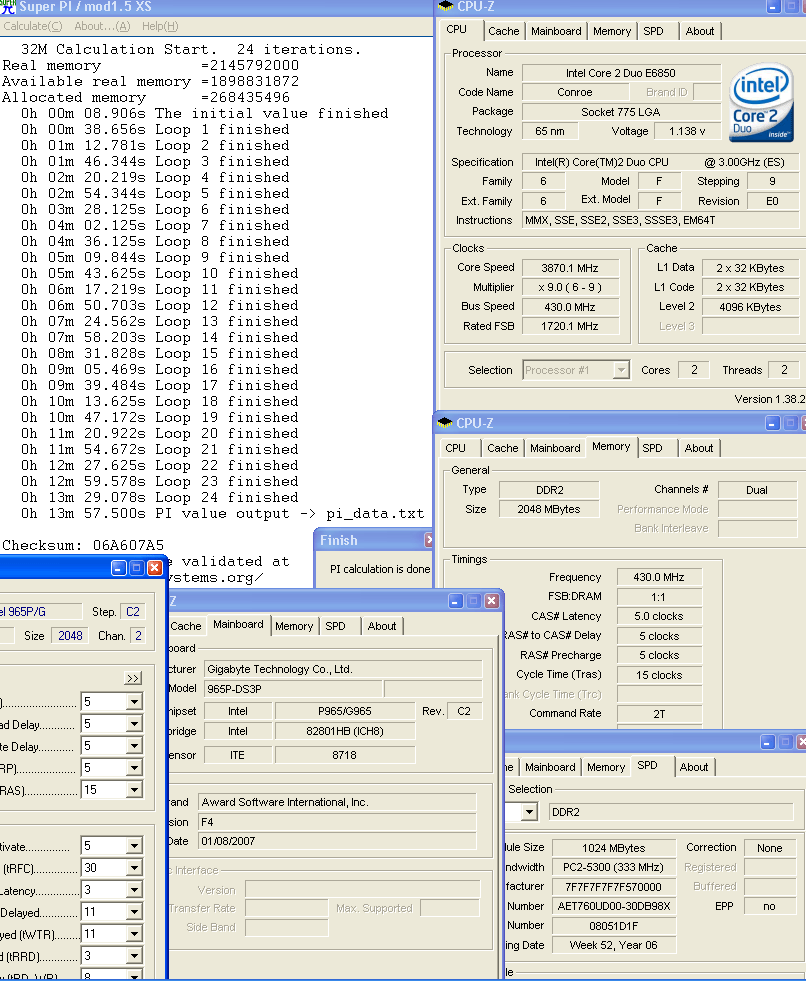Click the >> expand button in timings window
This screenshot has height=981, width=806.
133,678
